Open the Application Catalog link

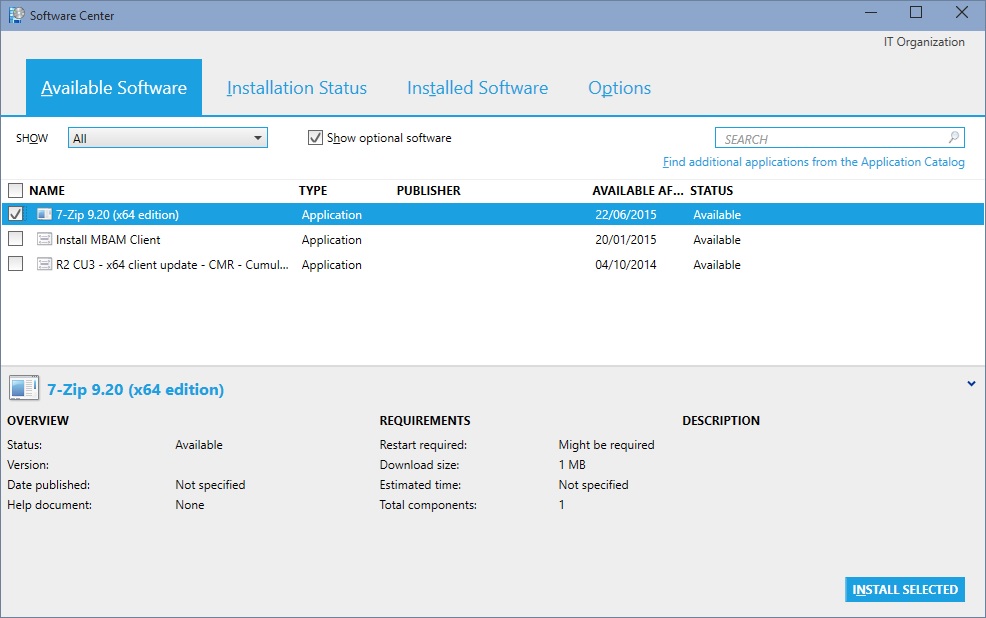(813, 162)
